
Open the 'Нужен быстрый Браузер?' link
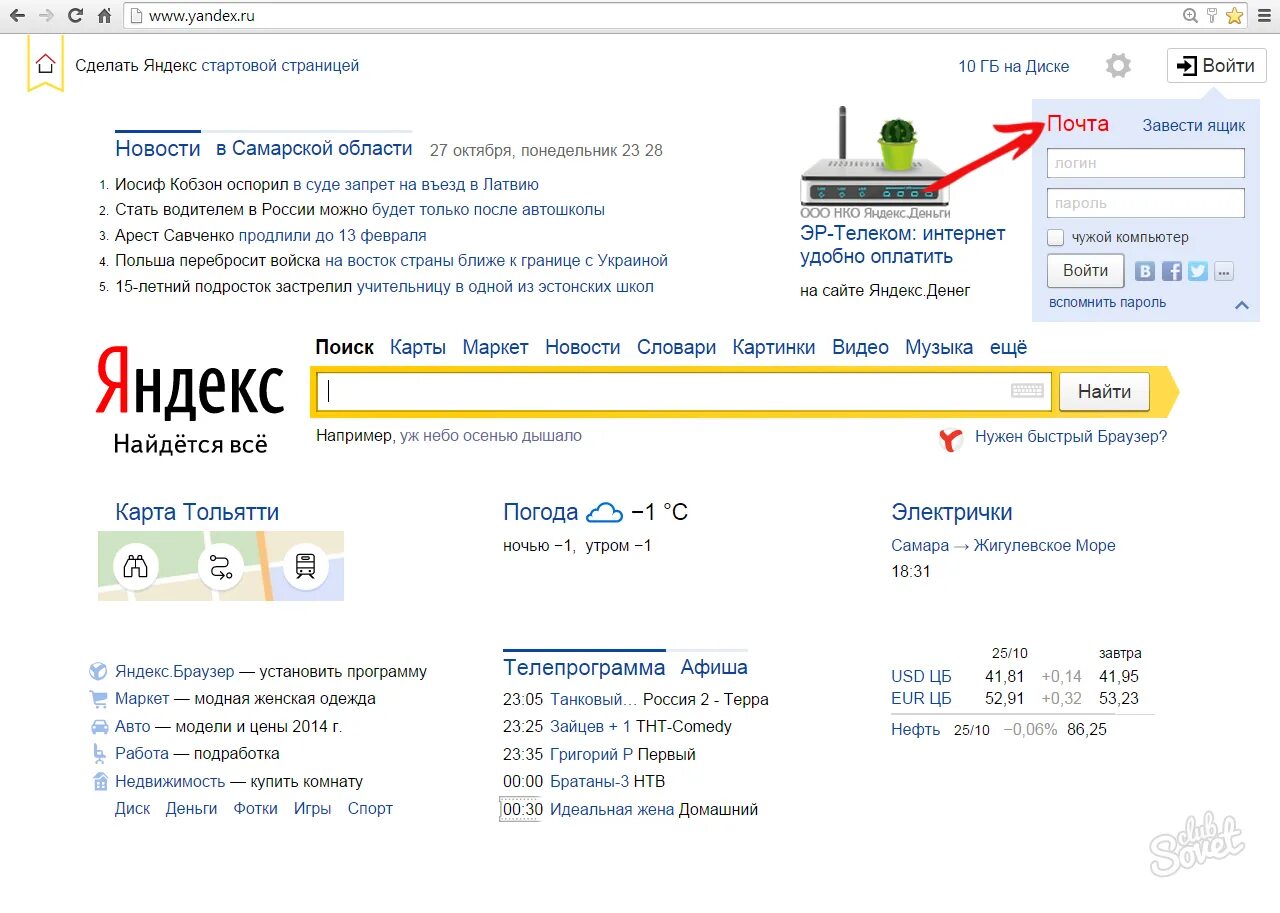click(1071, 437)
